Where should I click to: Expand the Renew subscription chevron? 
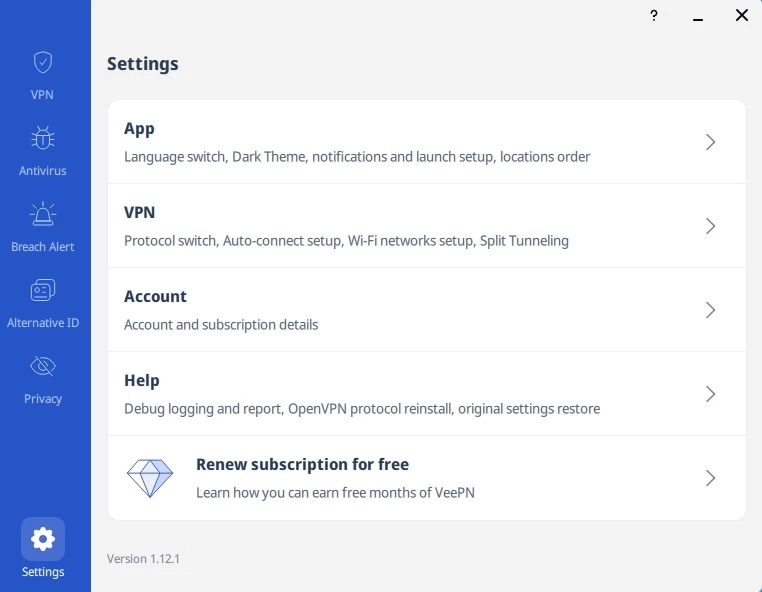(x=711, y=478)
